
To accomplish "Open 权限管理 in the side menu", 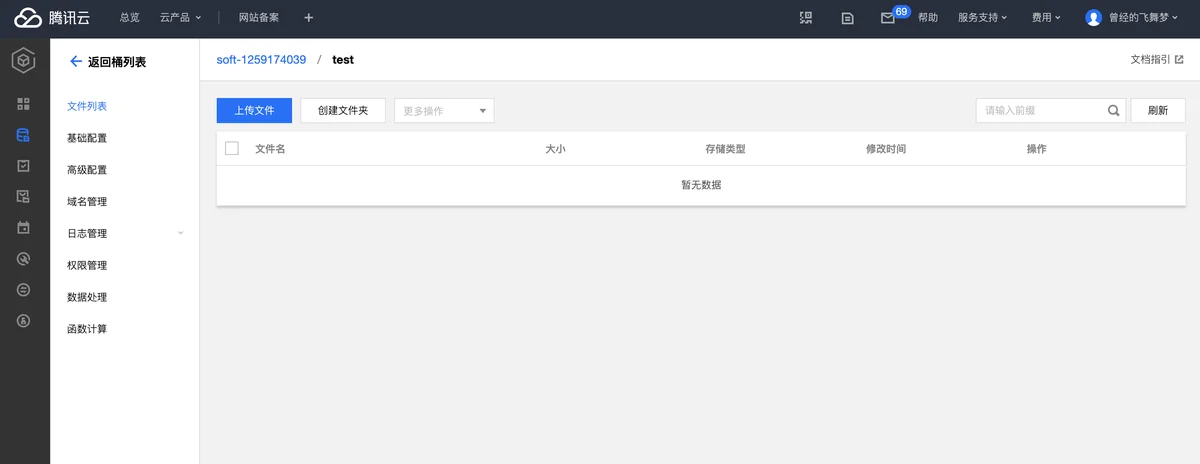I will pos(87,266).
